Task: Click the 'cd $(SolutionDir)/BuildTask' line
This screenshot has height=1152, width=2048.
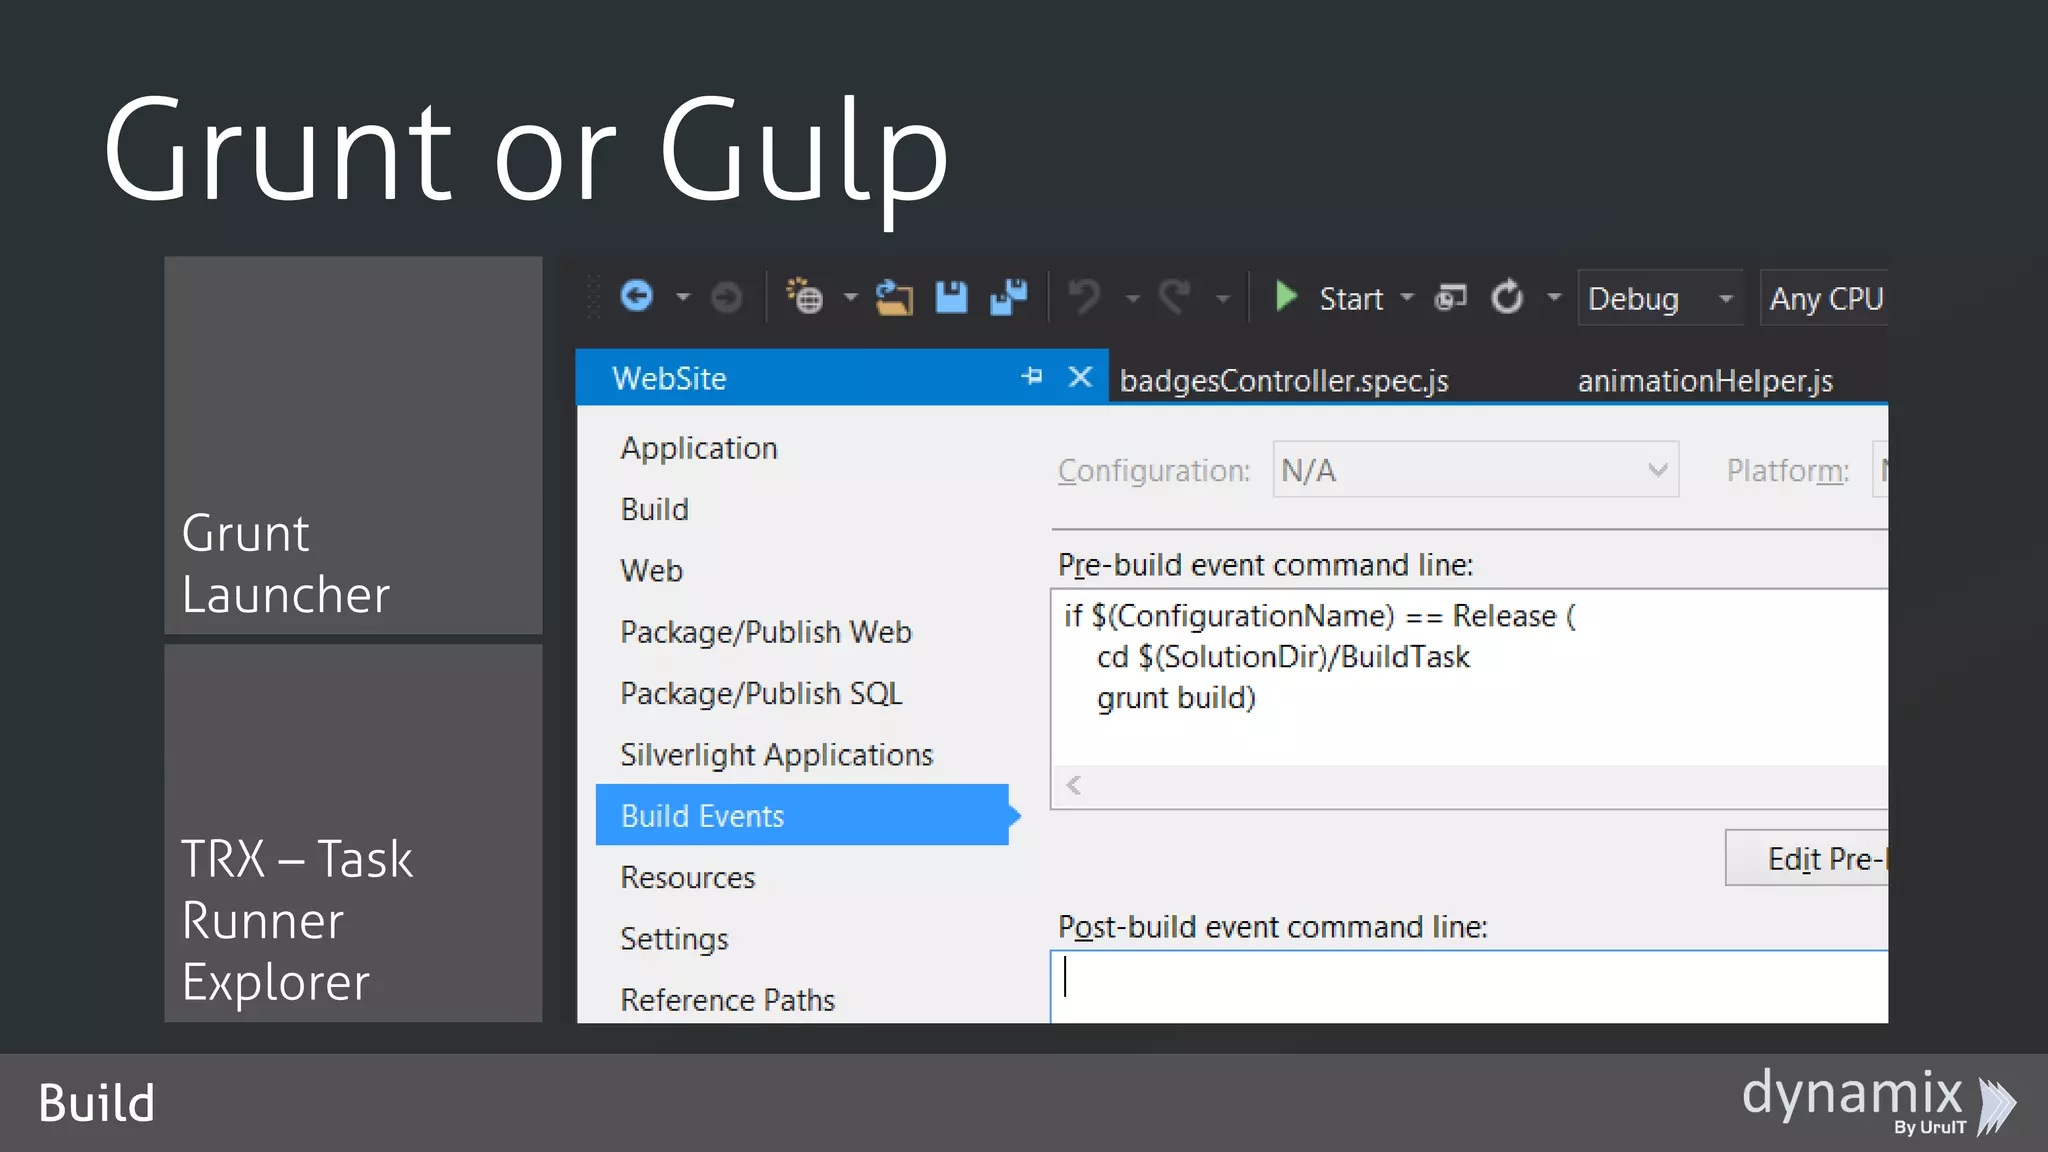Action: (1283, 657)
